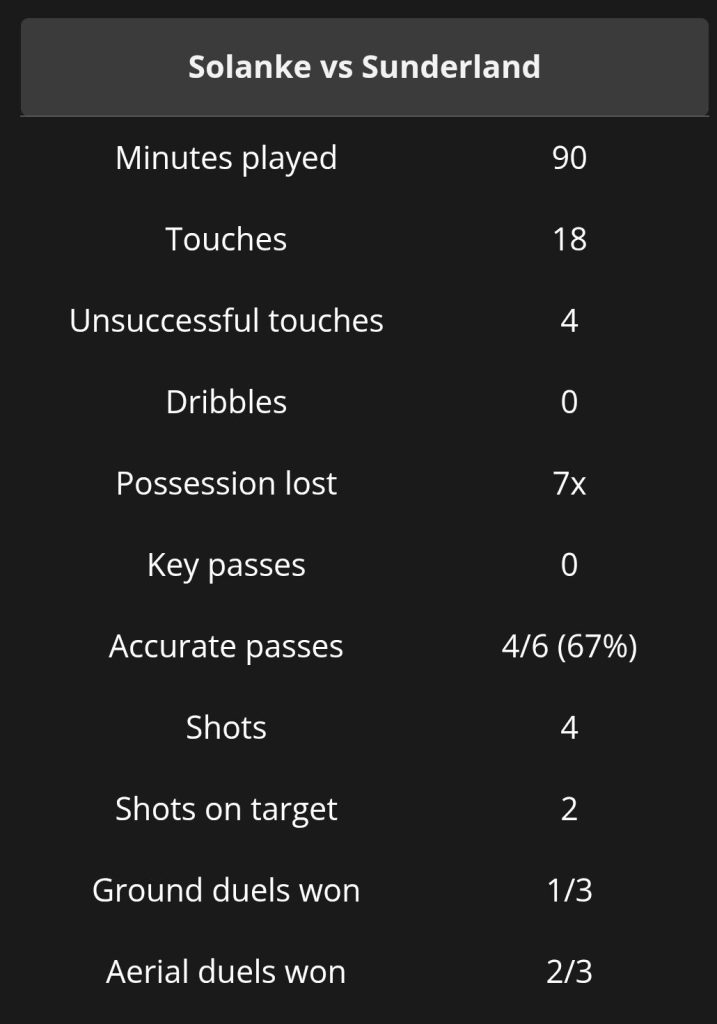Click the Dribbles stat label
717x1024 pixels.
[226, 402]
